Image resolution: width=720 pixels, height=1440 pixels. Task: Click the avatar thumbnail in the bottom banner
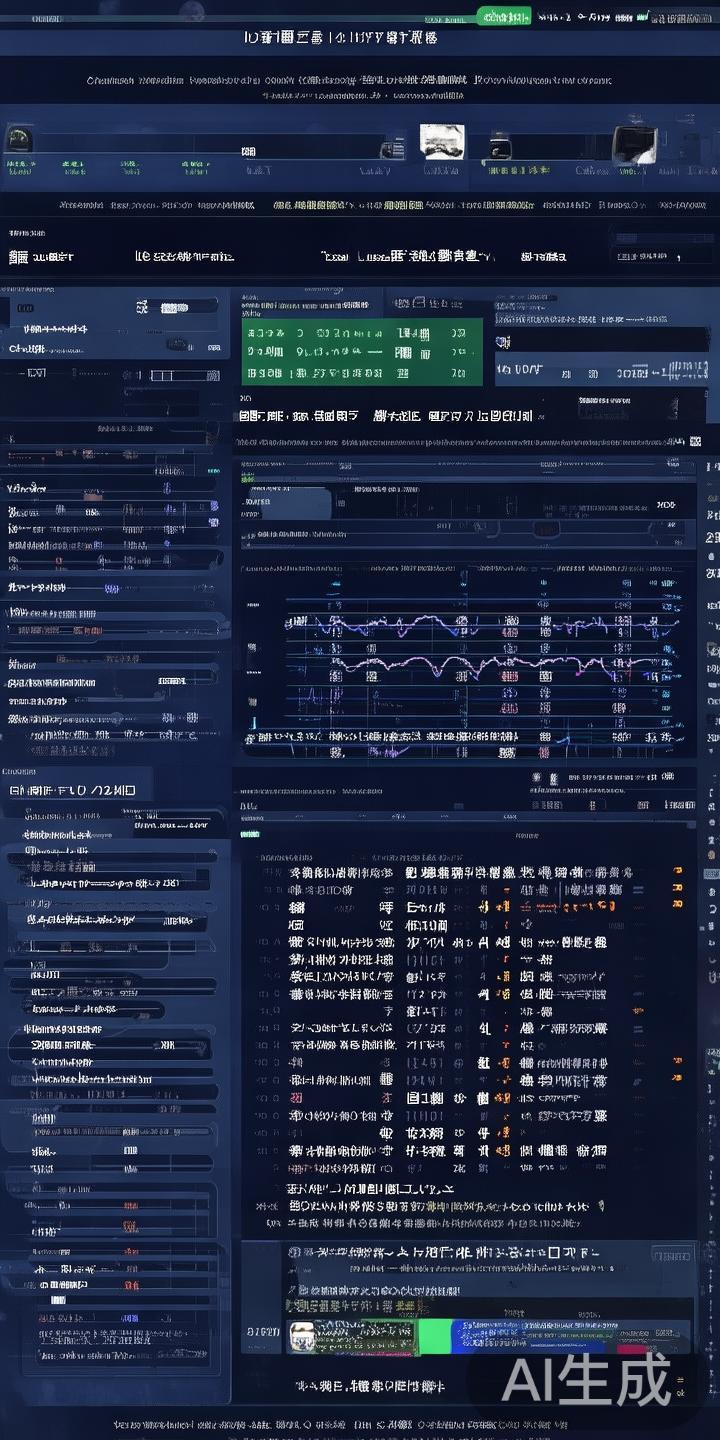[x=302, y=1334]
